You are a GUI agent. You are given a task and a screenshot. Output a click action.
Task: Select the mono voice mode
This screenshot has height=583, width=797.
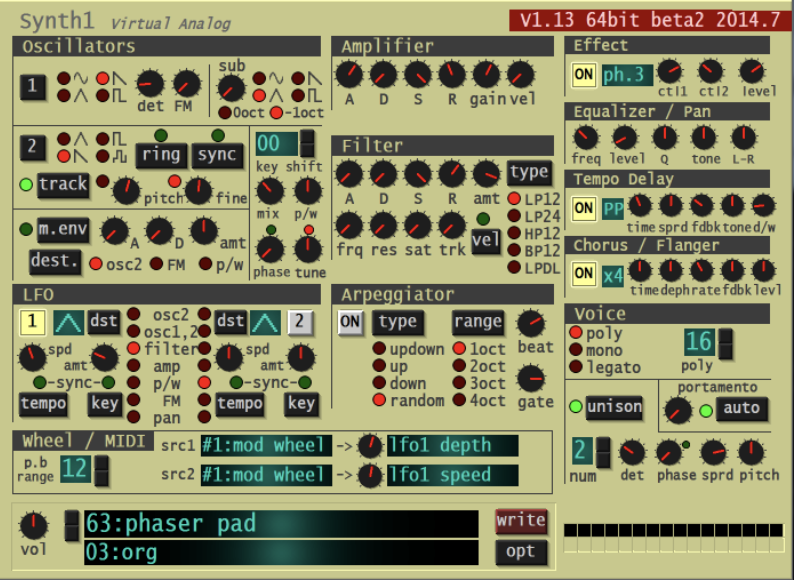(x=577, y=351)
